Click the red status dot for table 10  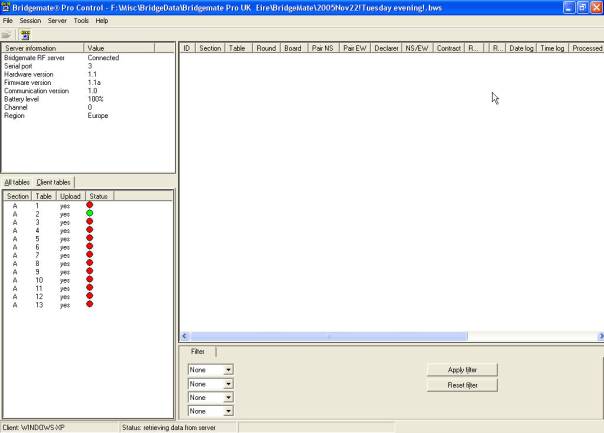(x=90, y=280)
